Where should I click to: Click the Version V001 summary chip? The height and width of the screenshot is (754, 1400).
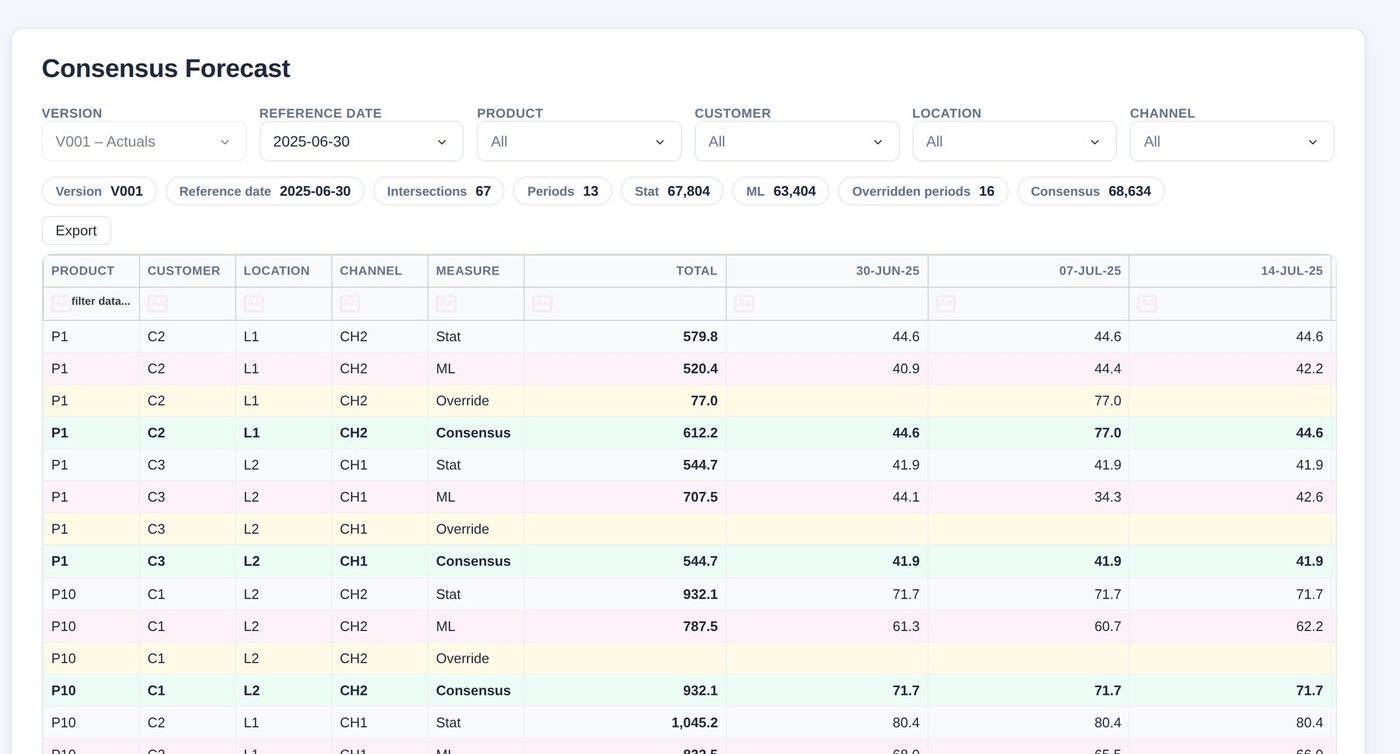pyautogui.click(x=99, y=191)
